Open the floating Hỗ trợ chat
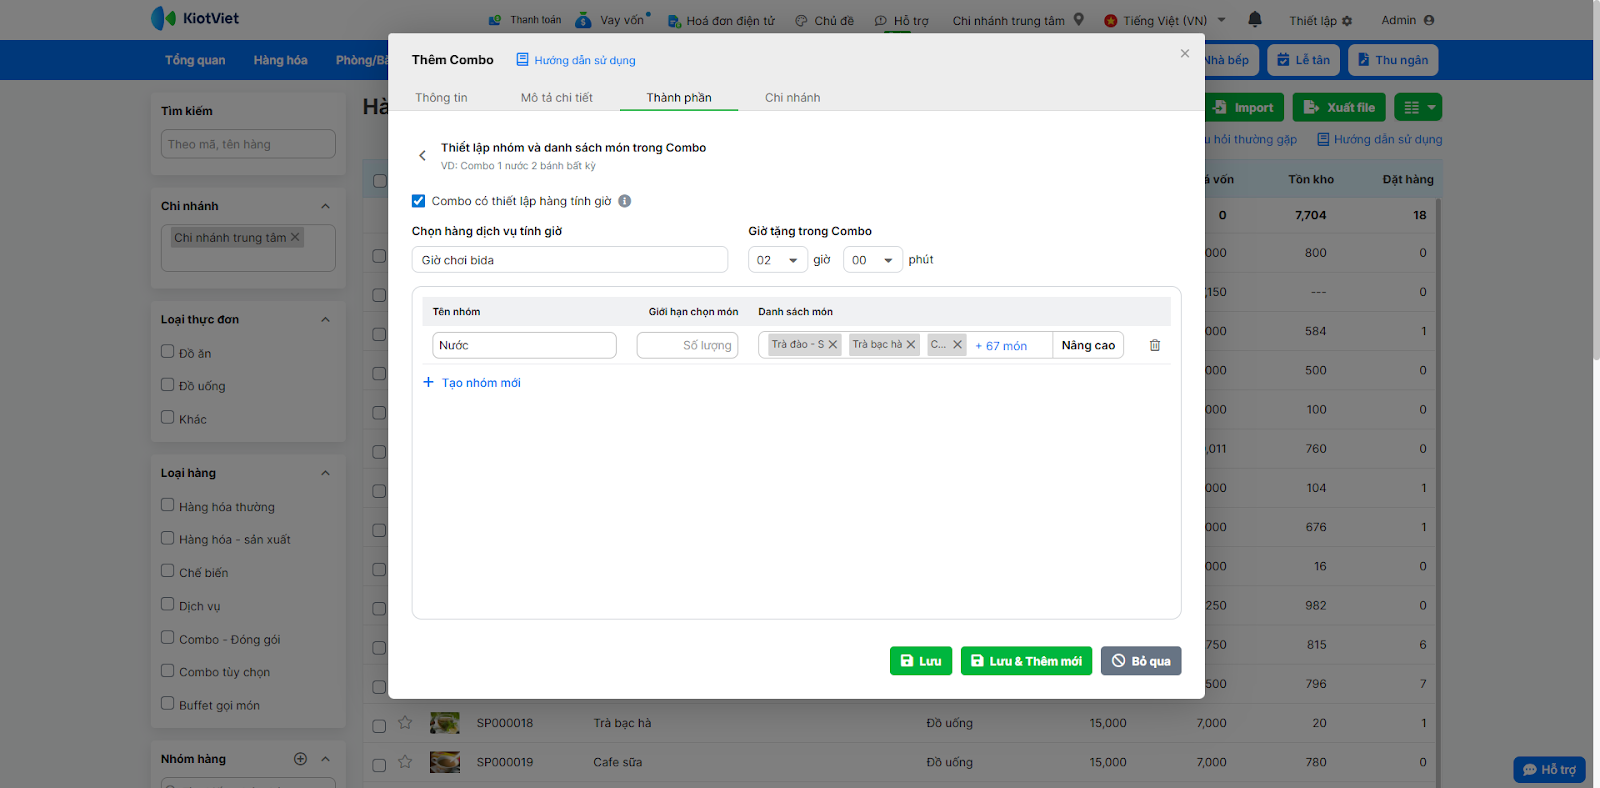The width and height of the screenshot is (1600, 788). [x=1549, y=769]
